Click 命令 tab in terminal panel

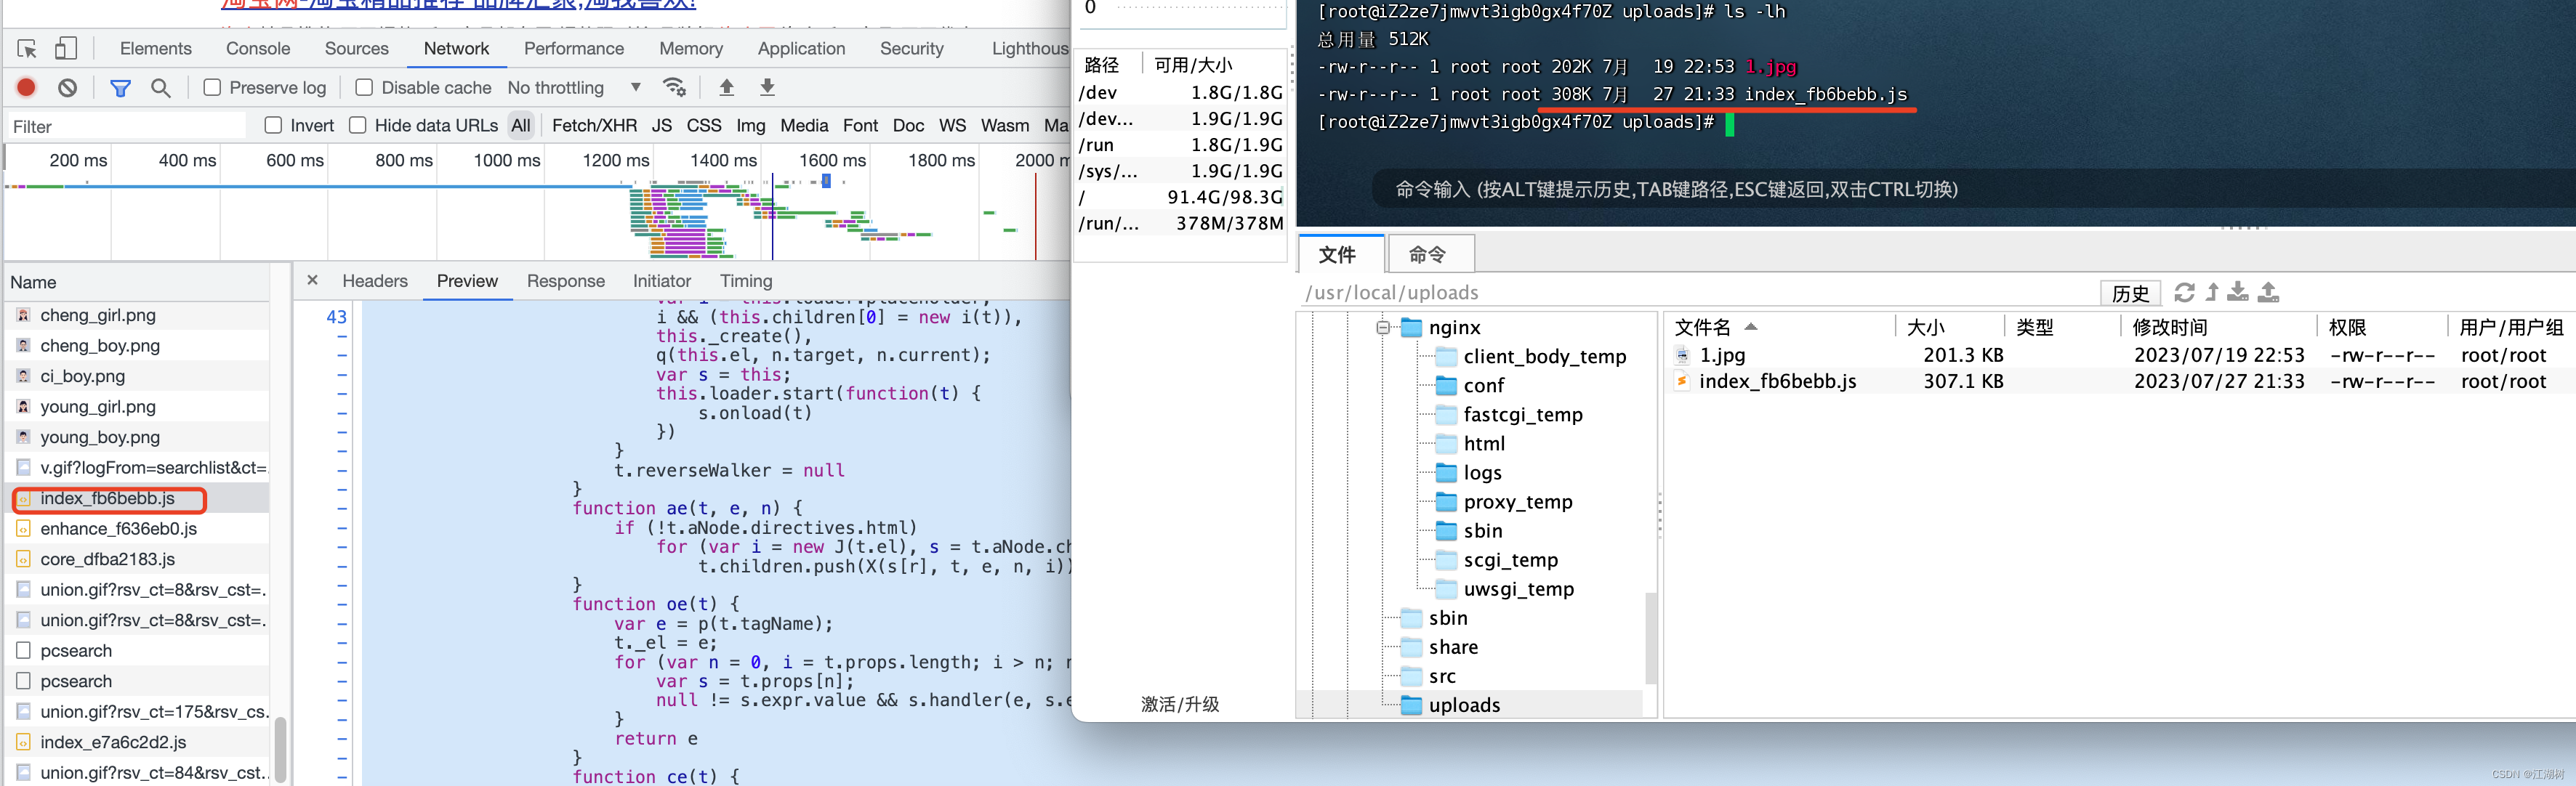click(x=1422, y=254)
